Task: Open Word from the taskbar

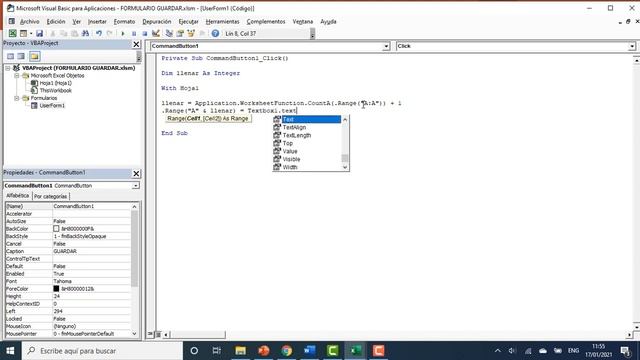Action: (309, 351)
